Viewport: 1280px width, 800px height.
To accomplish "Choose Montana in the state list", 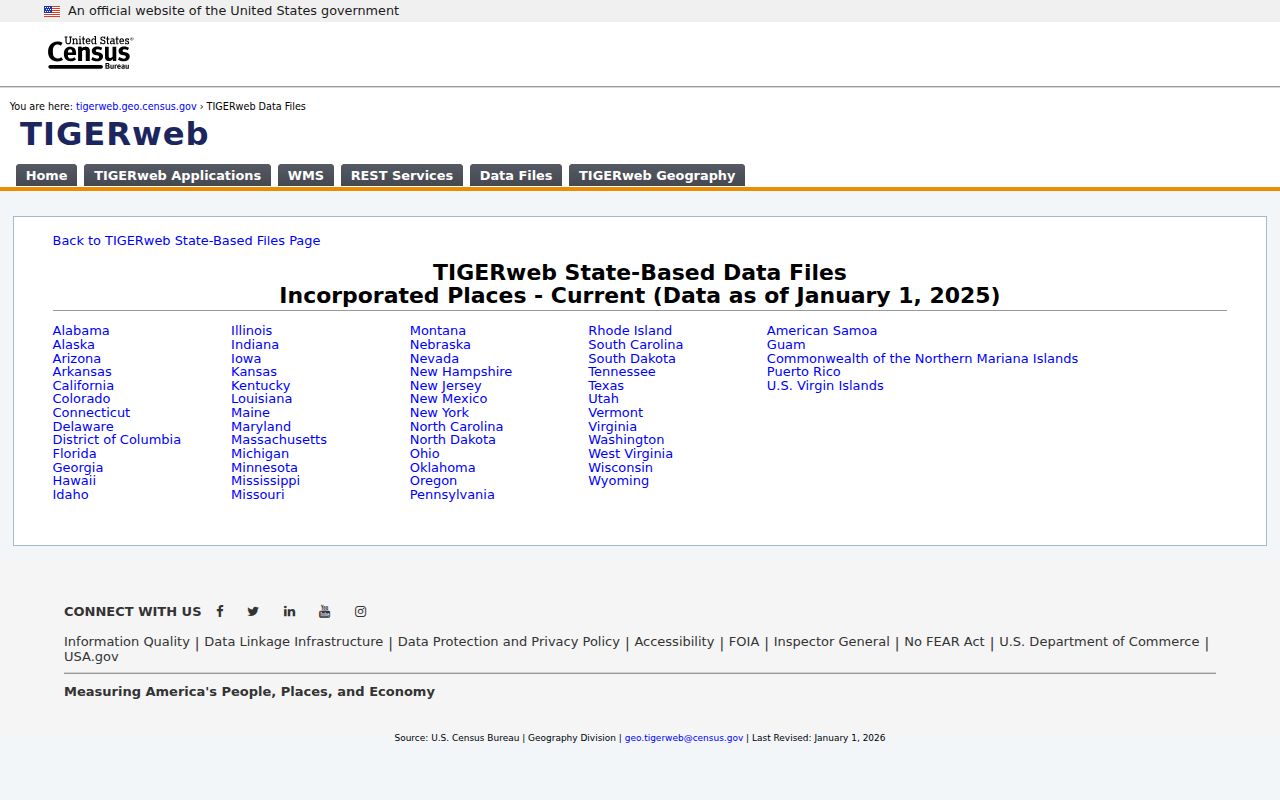I will (x=438, y=331).
